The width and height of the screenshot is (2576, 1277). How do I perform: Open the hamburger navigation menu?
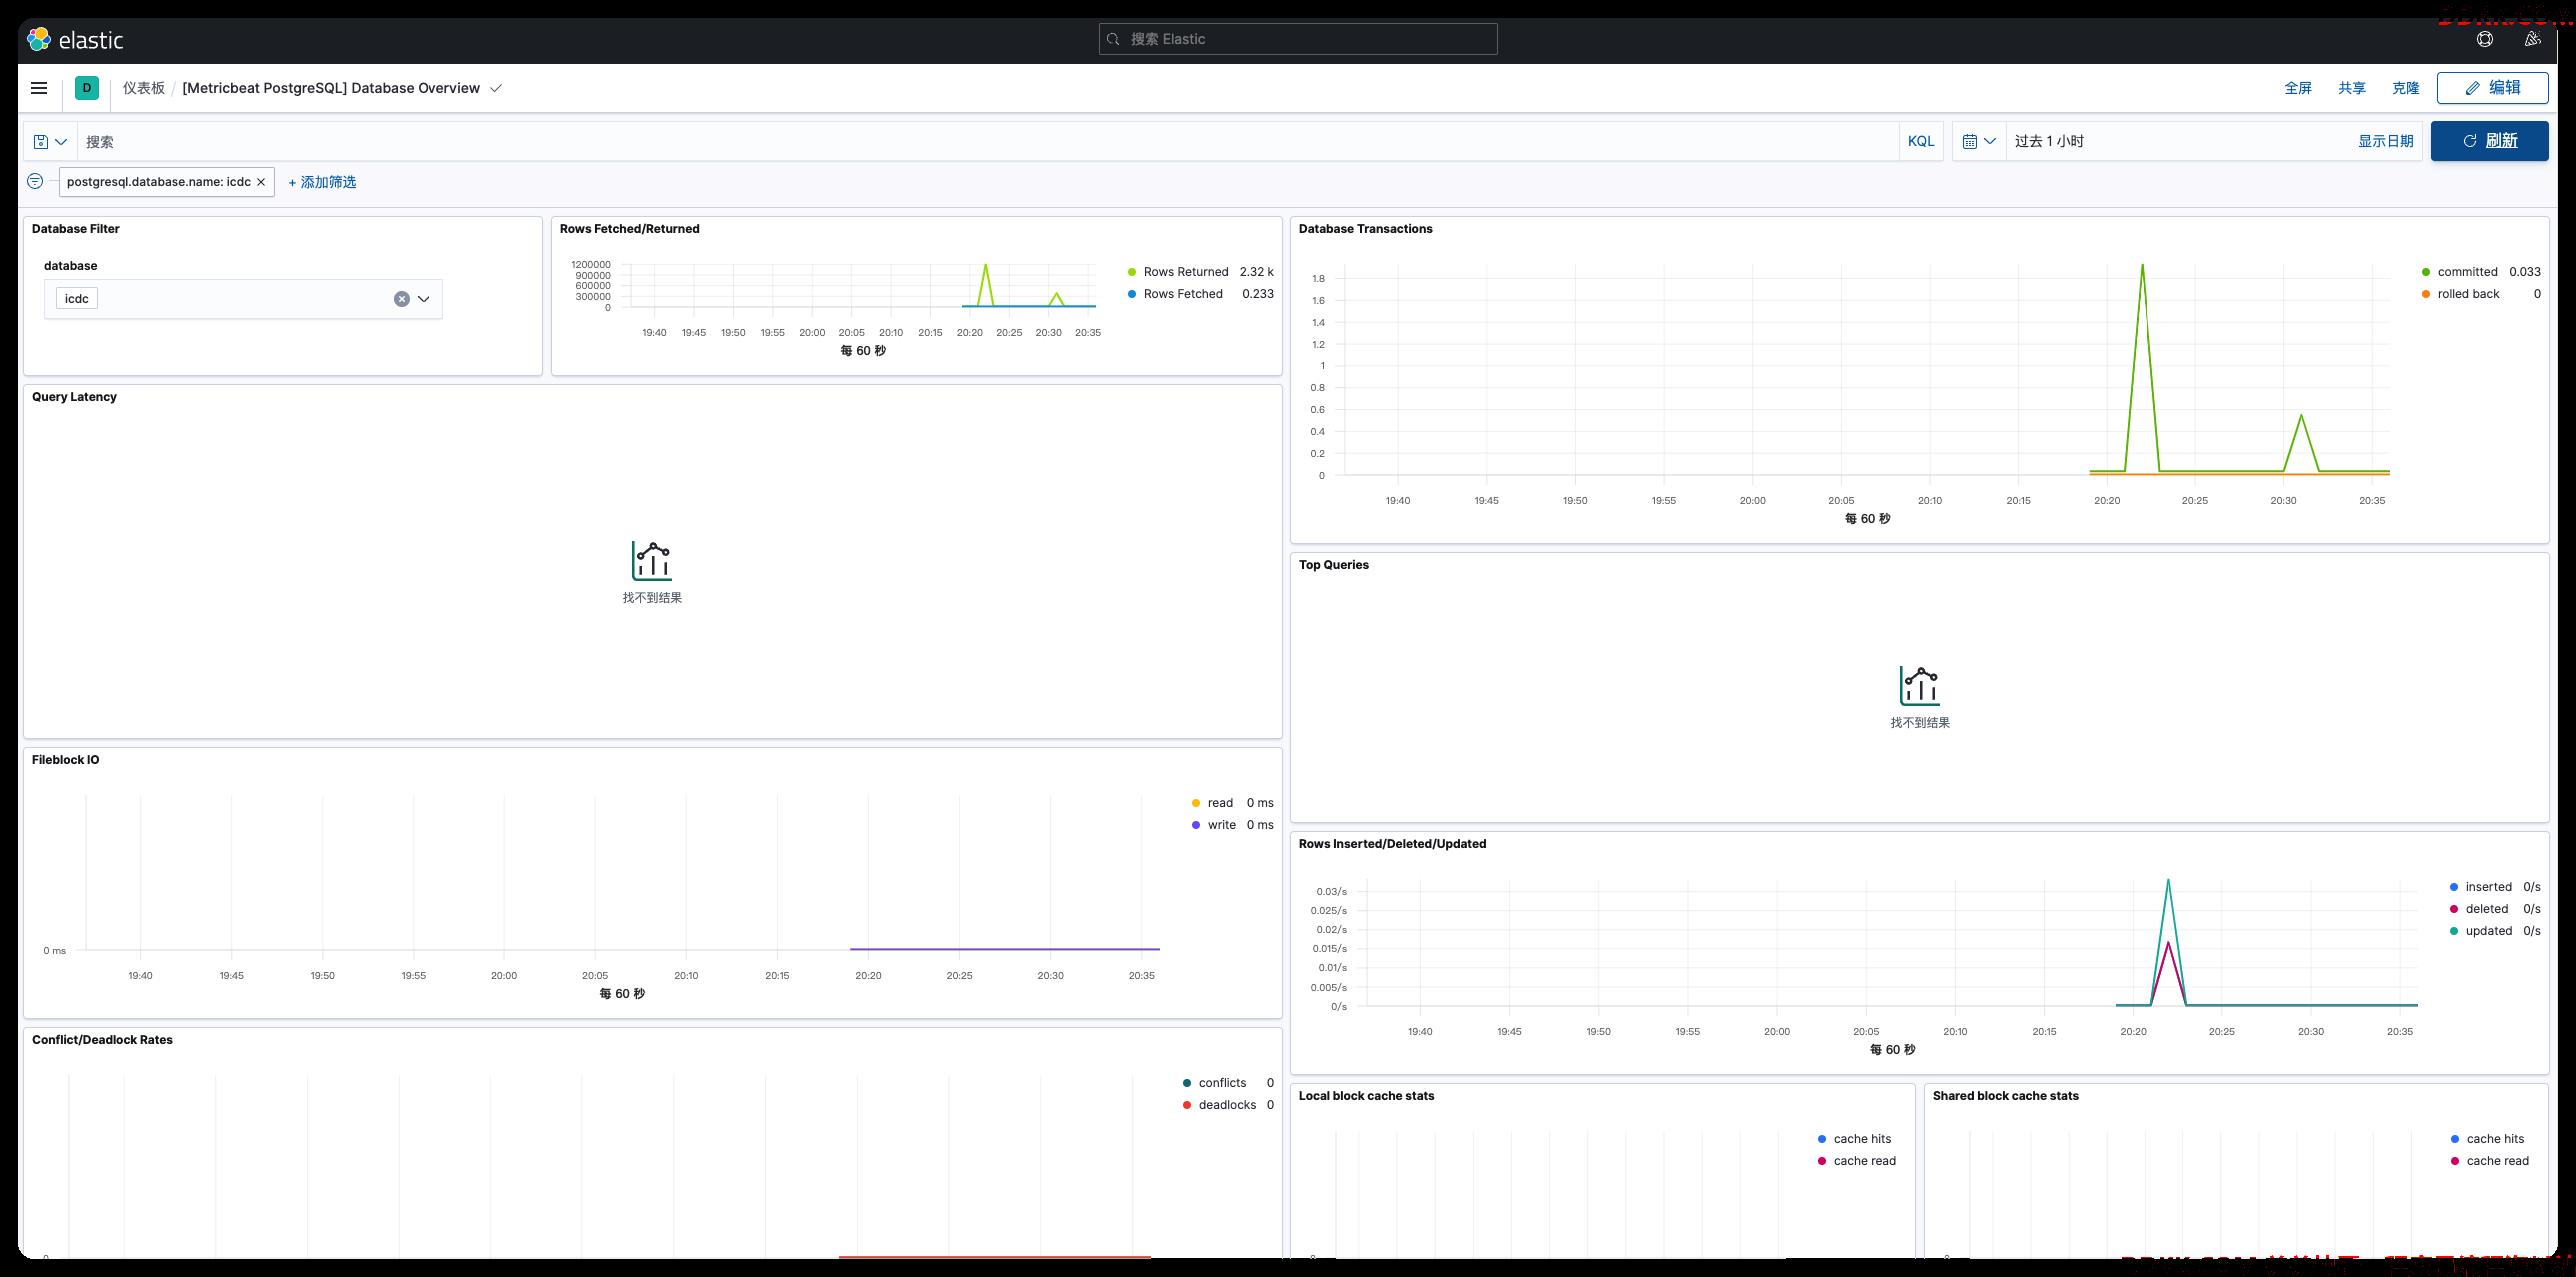coord(39,88)
